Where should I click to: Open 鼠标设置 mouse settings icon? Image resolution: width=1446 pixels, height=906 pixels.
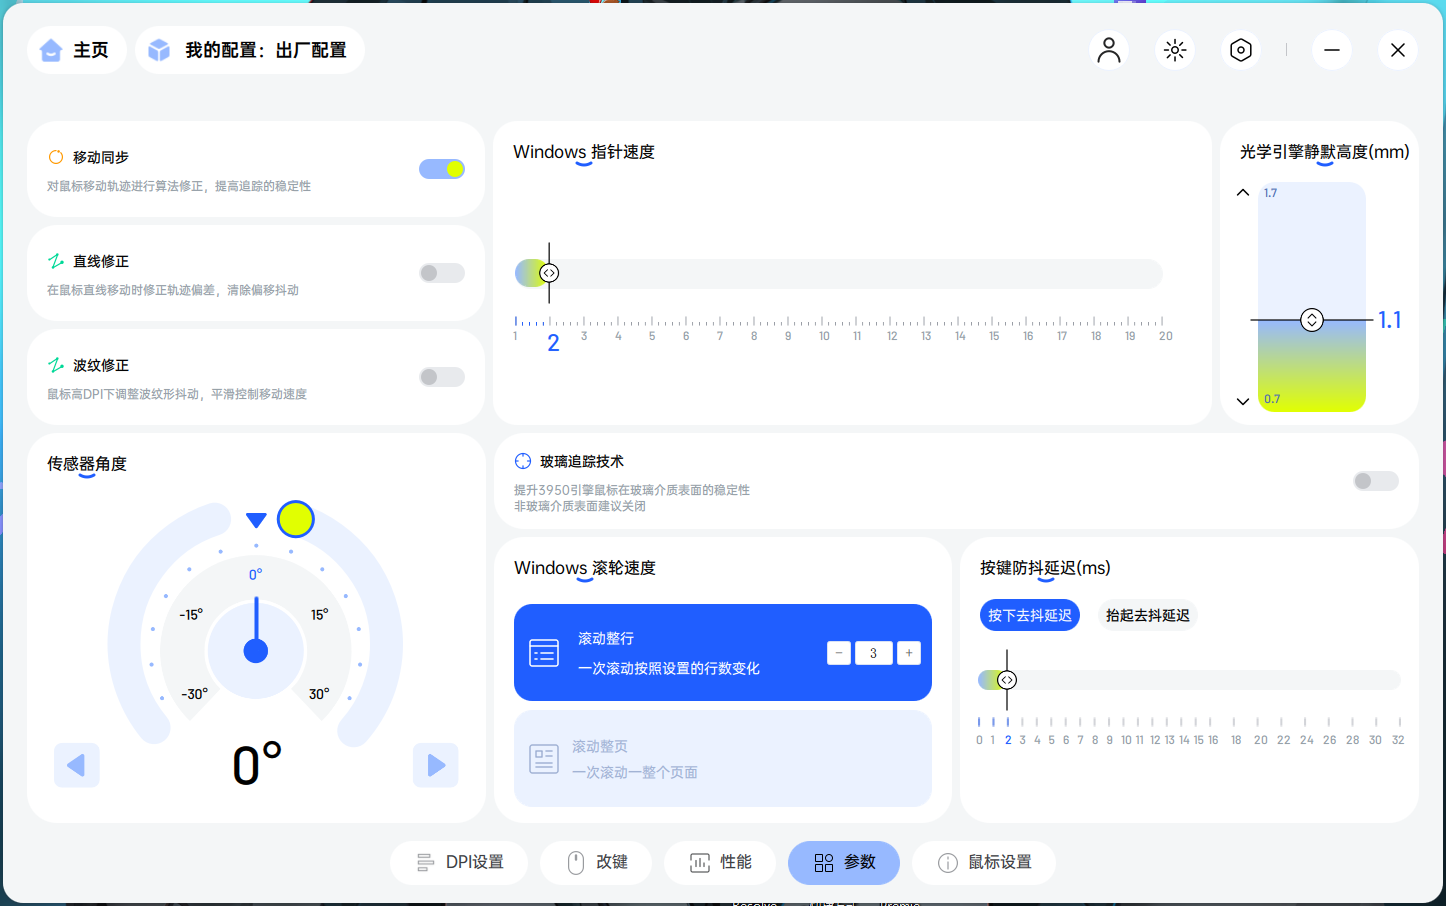click(x=946, y=862)
